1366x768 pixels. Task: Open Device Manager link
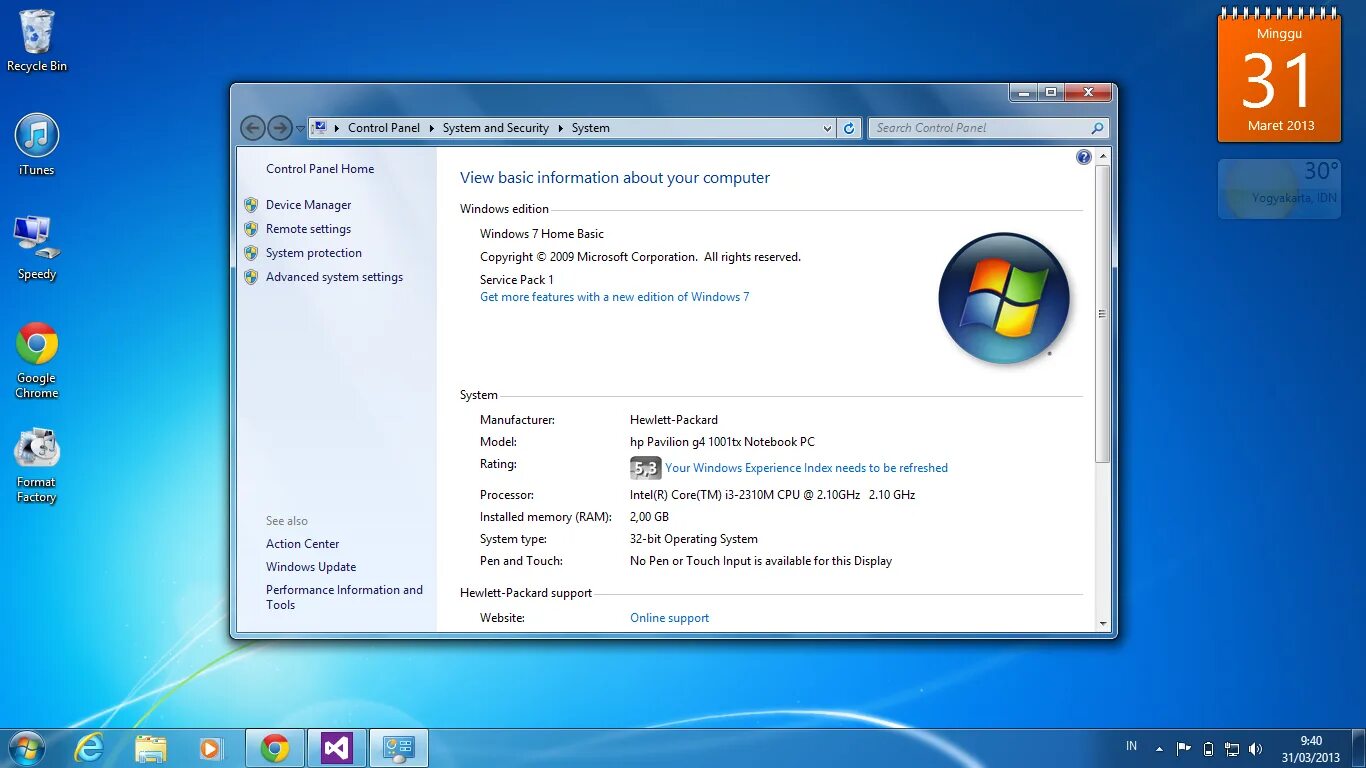(x=309, y=205)
